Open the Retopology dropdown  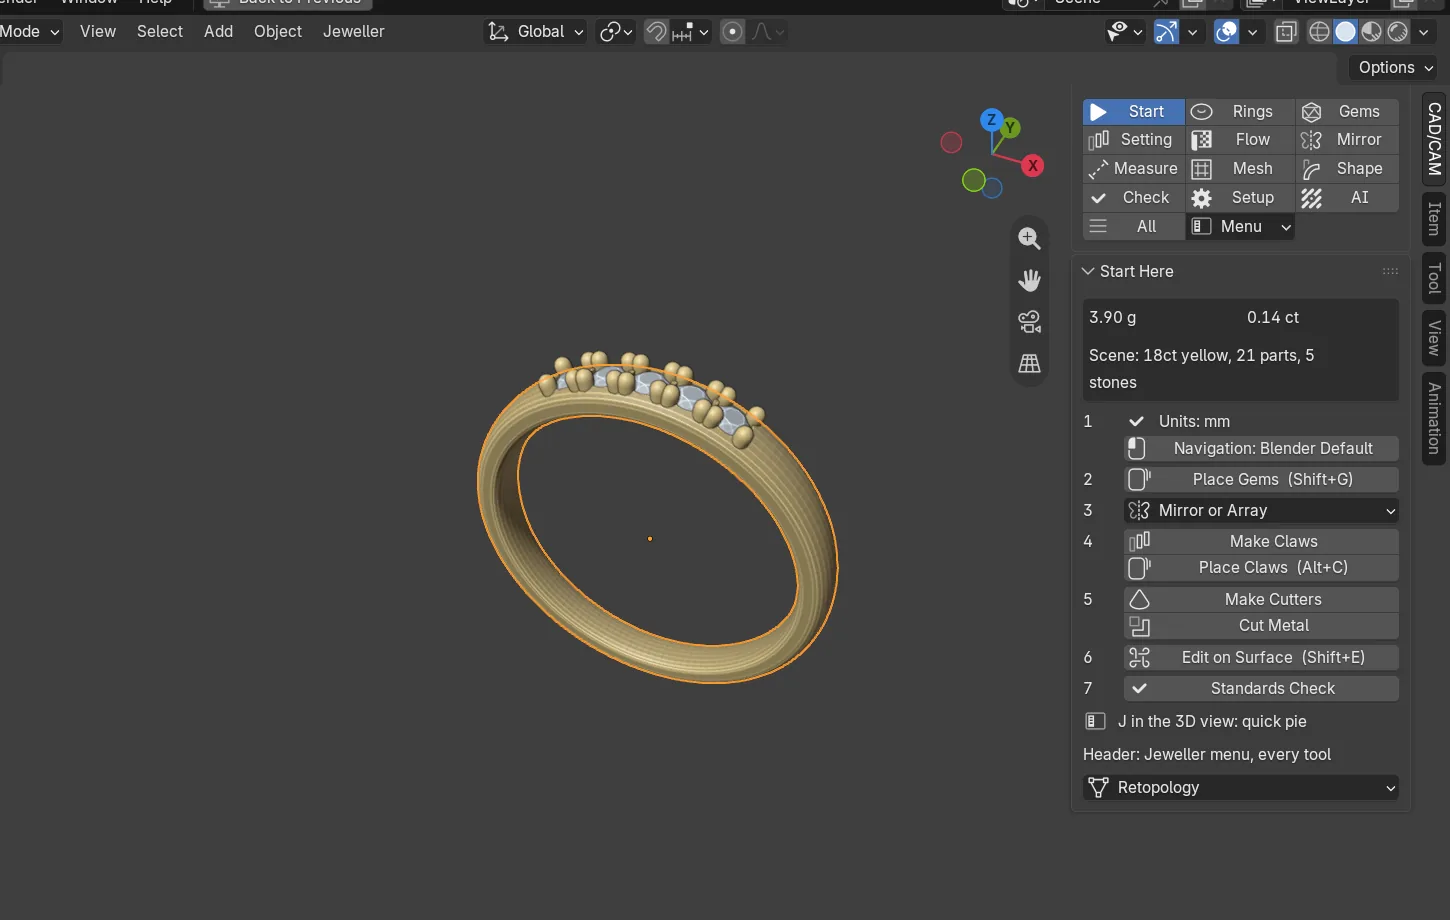(1241, 787)
